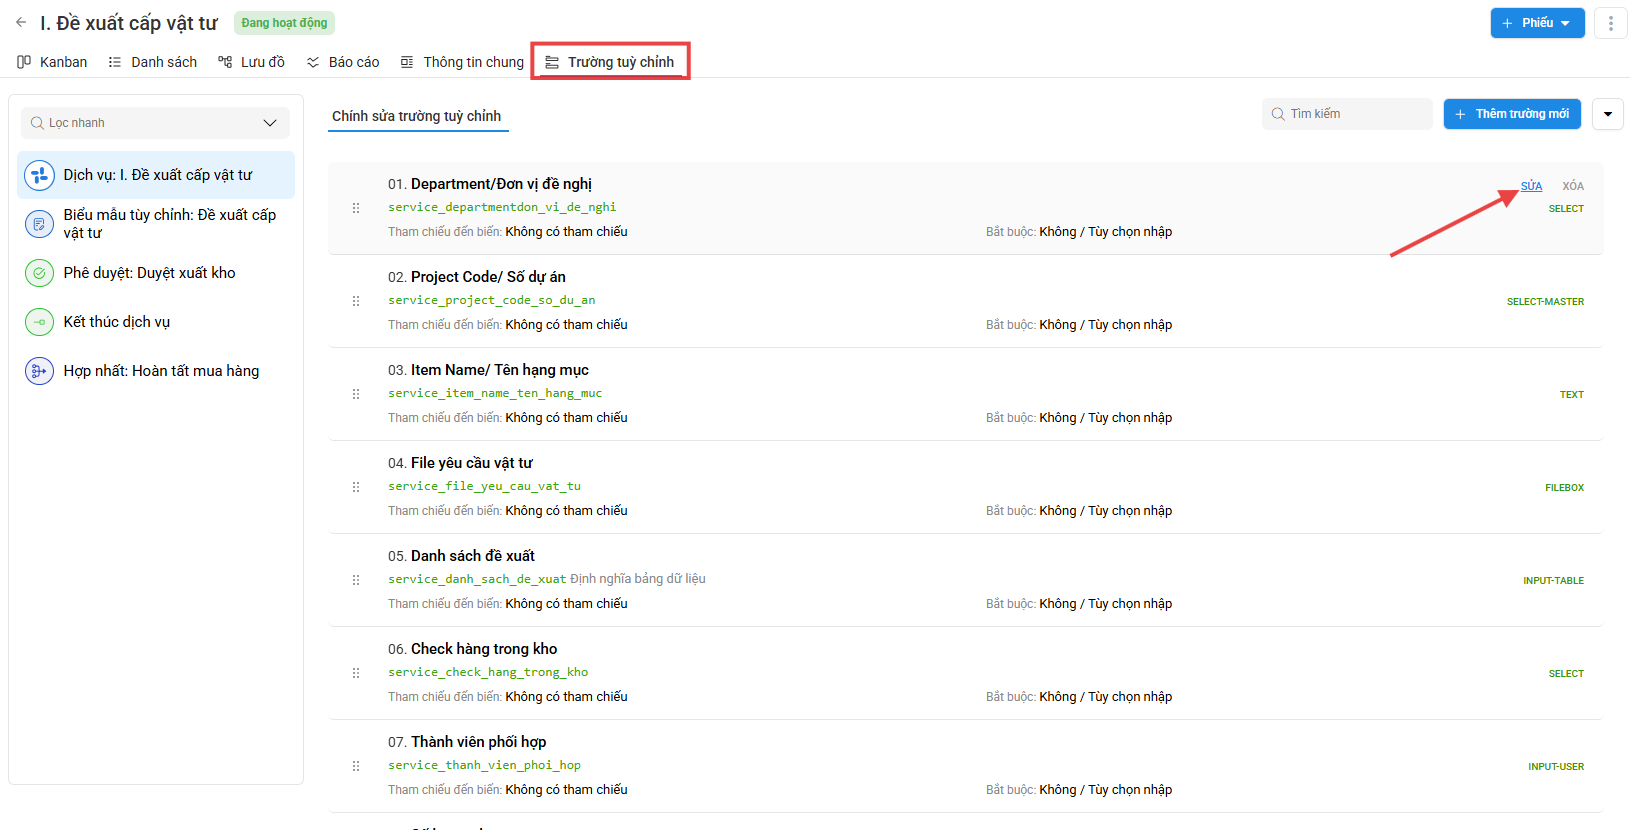Click code service_thanh_vien_phoi_hop
The width and height of the screenshot is (1630, 839).
tap(484, 765)
